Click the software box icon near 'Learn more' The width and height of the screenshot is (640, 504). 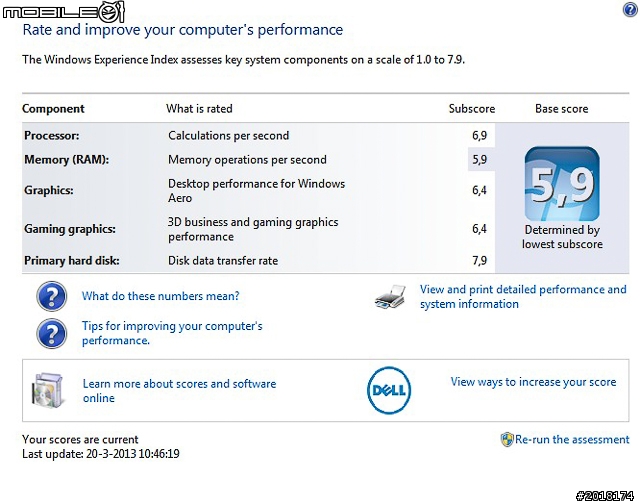48,390
